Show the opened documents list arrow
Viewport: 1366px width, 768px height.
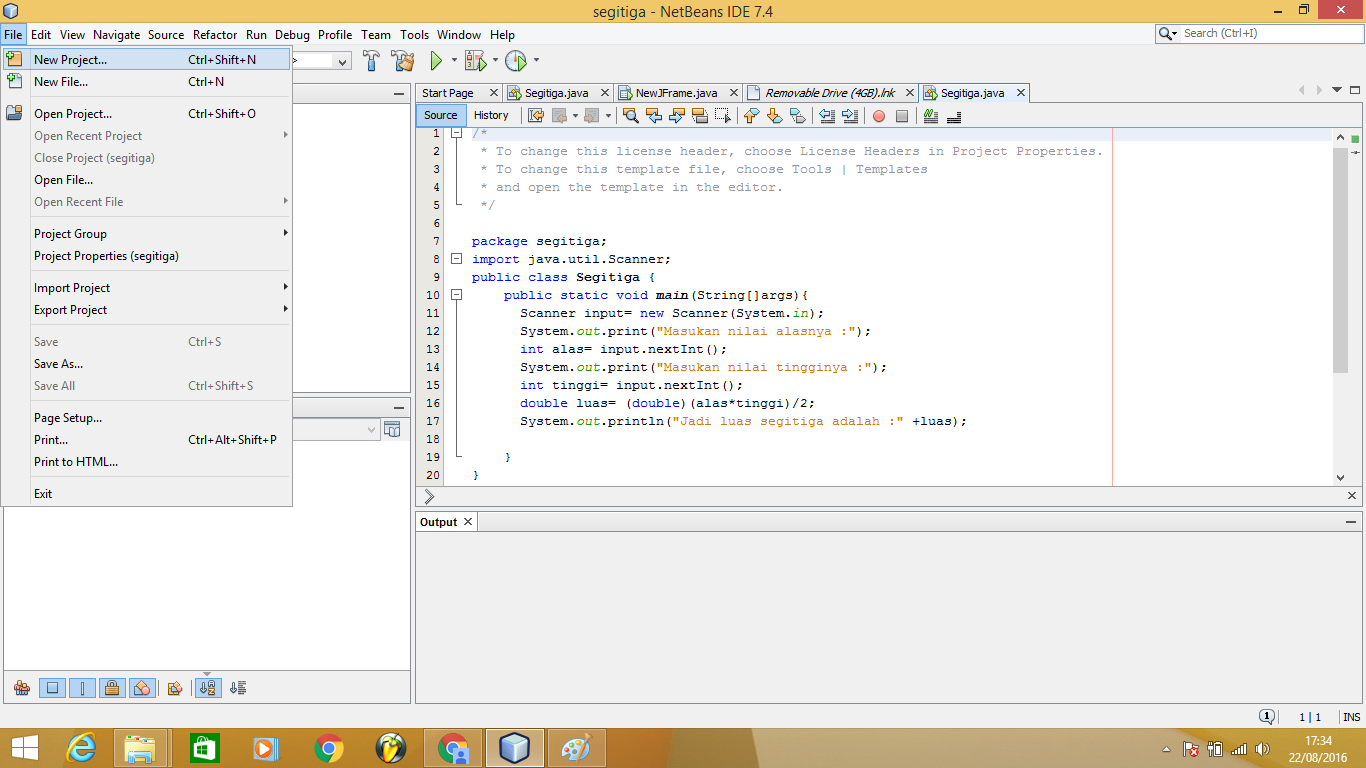[1337, 90]
